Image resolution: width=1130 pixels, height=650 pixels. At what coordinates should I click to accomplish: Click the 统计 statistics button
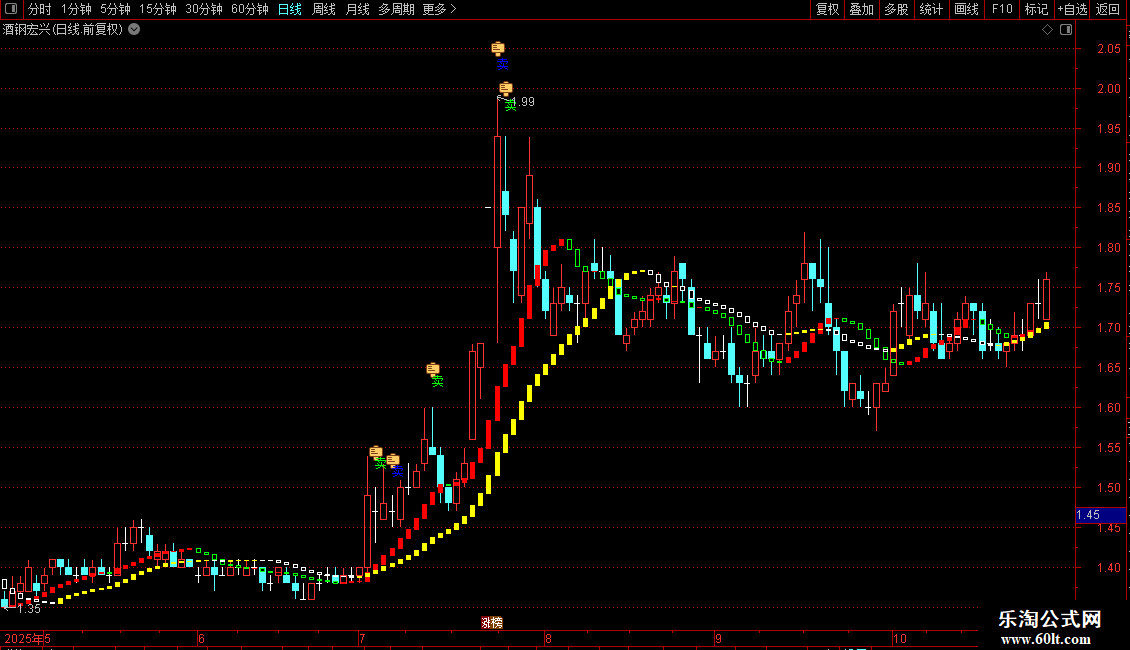click(931, 9)
